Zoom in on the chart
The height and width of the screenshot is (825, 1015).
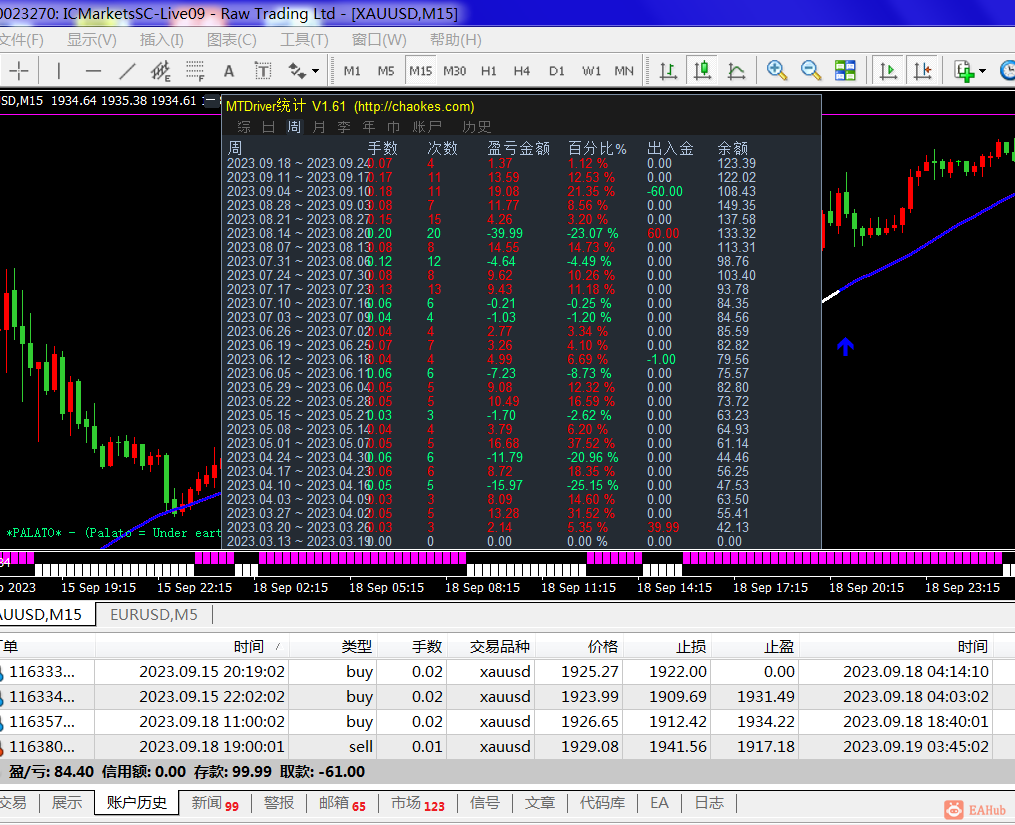(776, 70)
